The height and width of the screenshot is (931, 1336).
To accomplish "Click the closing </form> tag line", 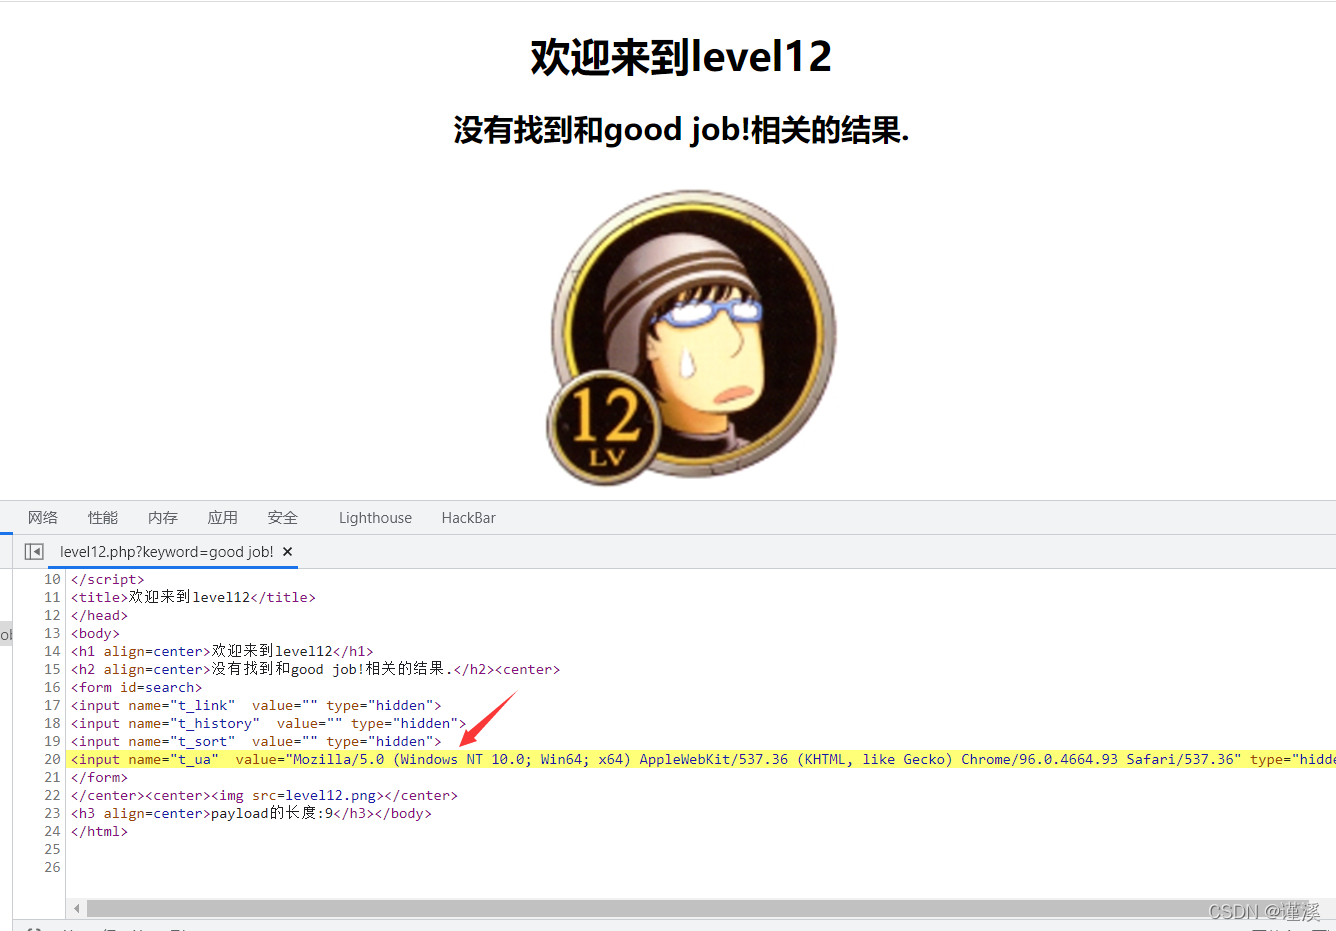I will tap(99, 777).
